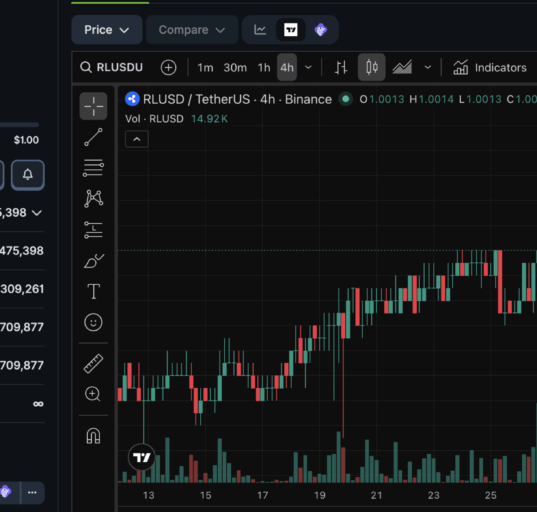
Task: Select the brush drawing tool
Action: point(93,261)
